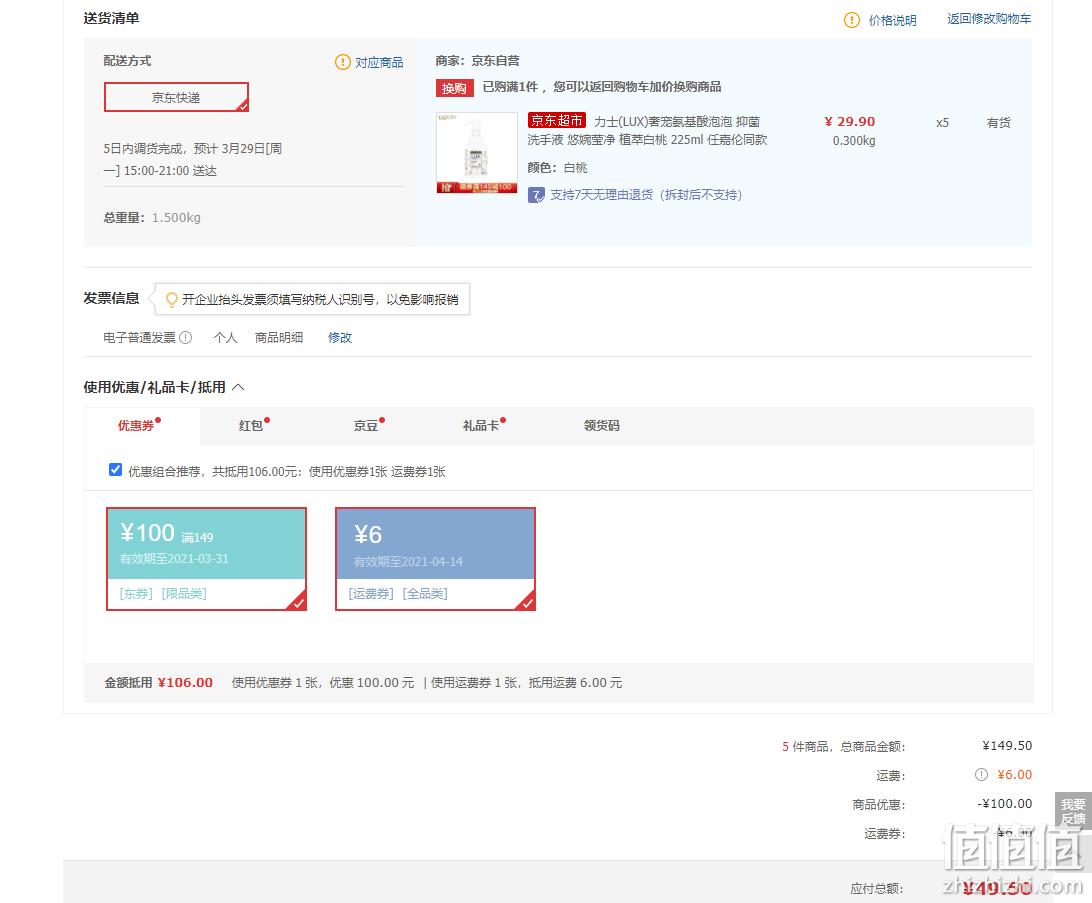Deselect the ¥100 满149 coupon

(x=206, y=558)
